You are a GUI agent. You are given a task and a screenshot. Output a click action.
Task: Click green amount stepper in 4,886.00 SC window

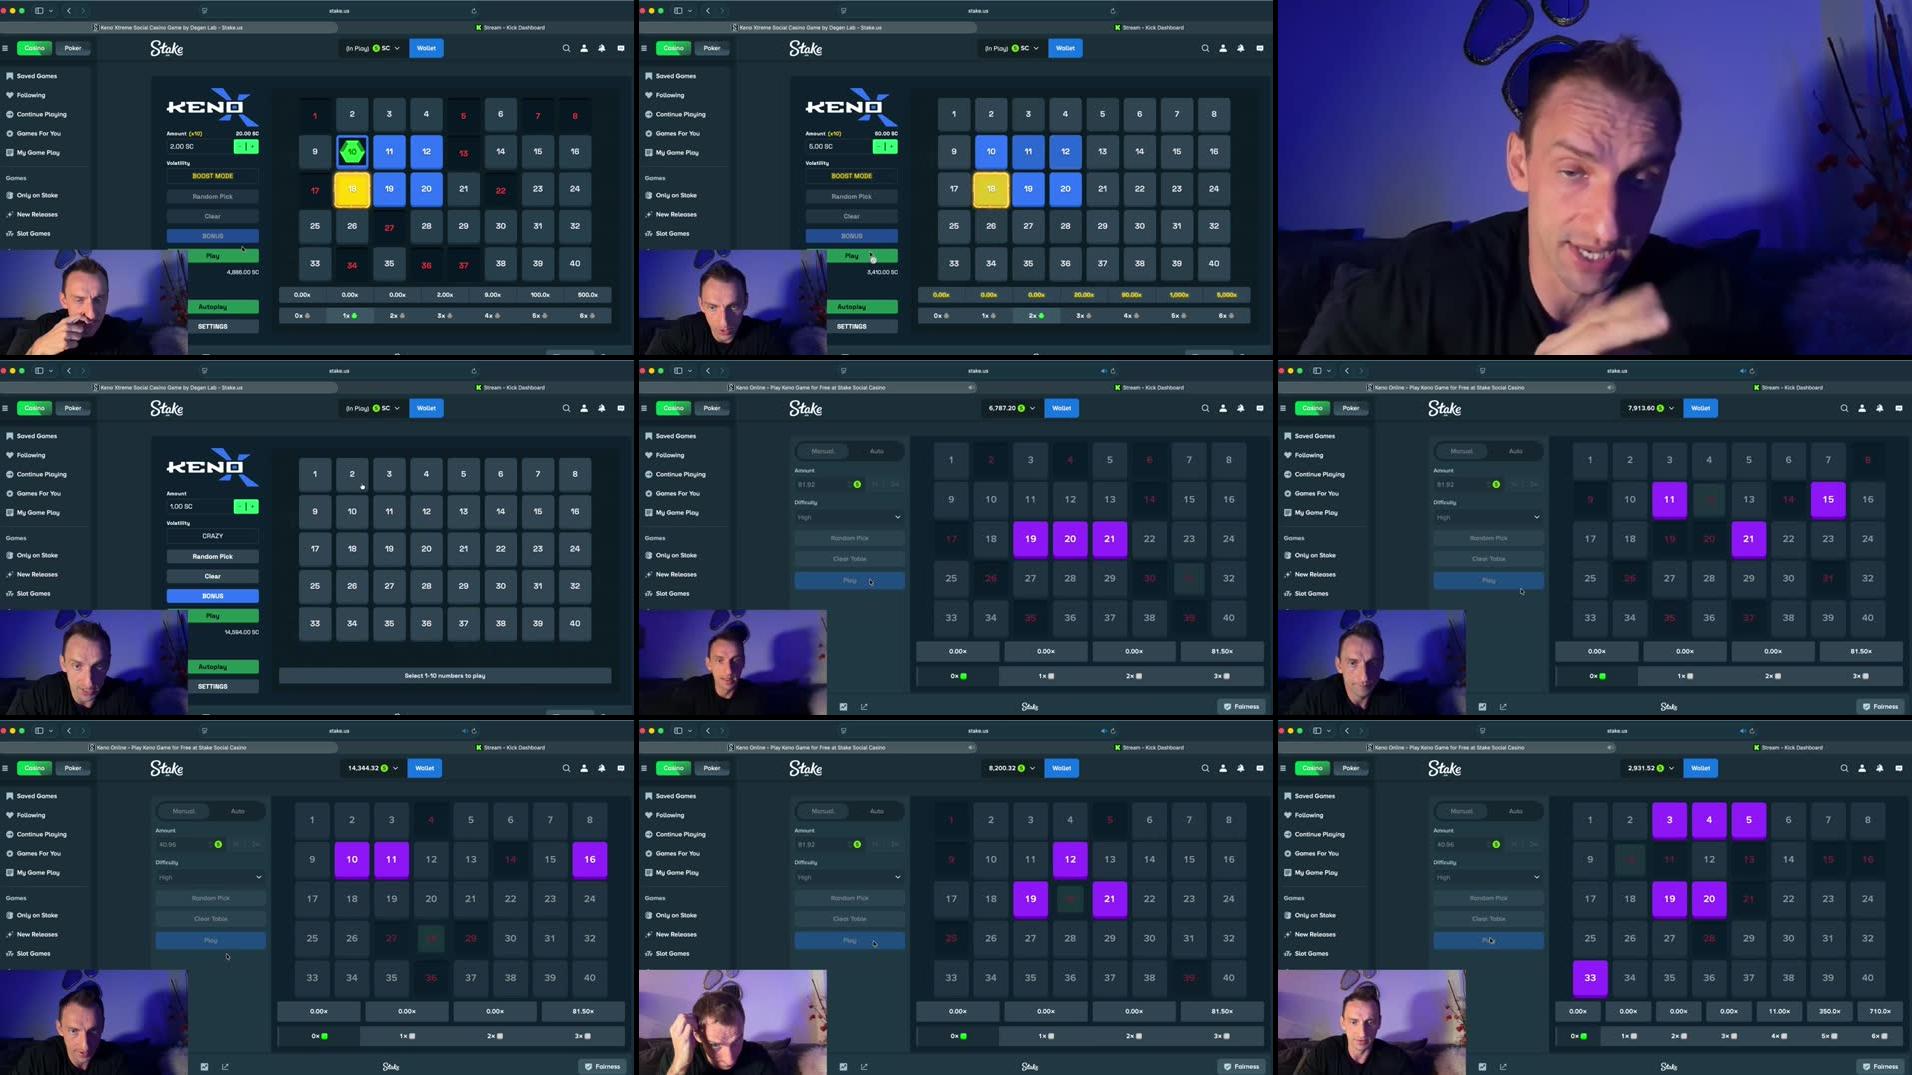246,146
